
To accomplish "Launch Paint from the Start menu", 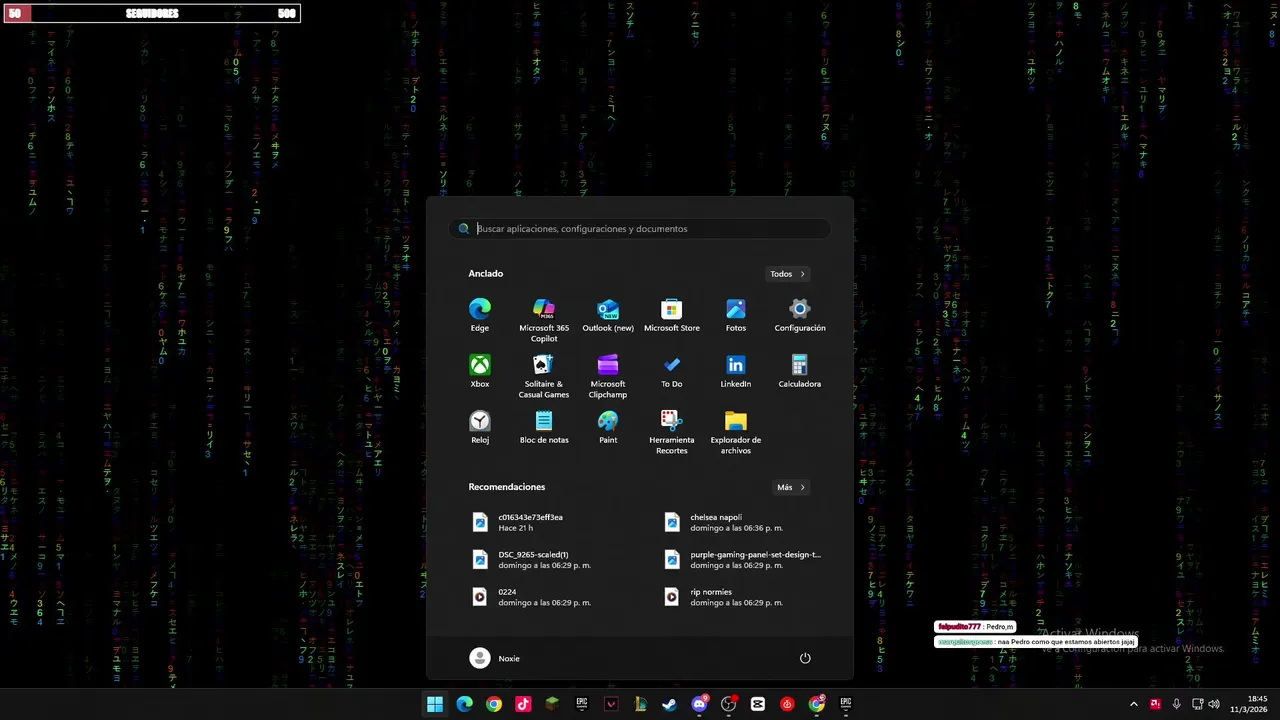I will click(x=608, y=426).
